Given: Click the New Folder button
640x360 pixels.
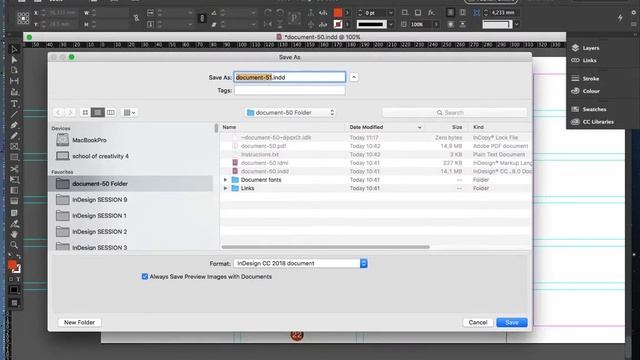Looking at the screenshot, I should tap(79, 322).
